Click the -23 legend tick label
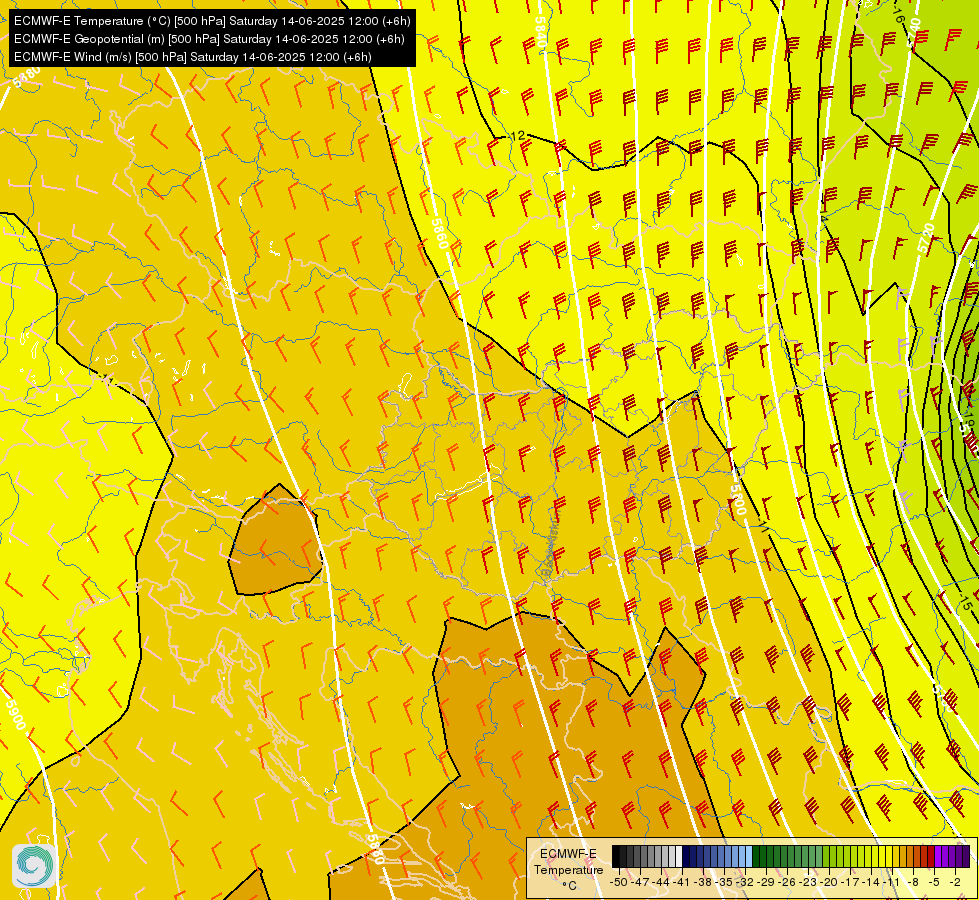The image size is (979, 900). [x=809, y=882]
